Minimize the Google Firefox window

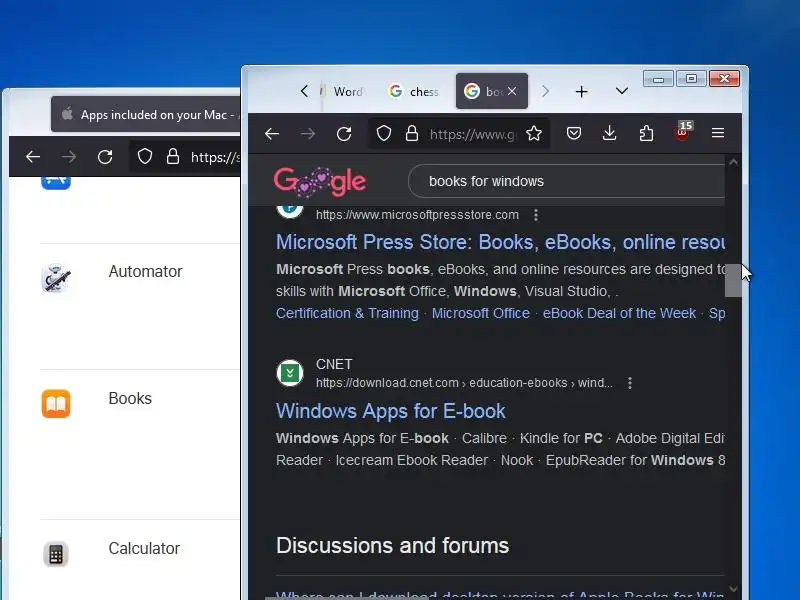coord(658,79)
